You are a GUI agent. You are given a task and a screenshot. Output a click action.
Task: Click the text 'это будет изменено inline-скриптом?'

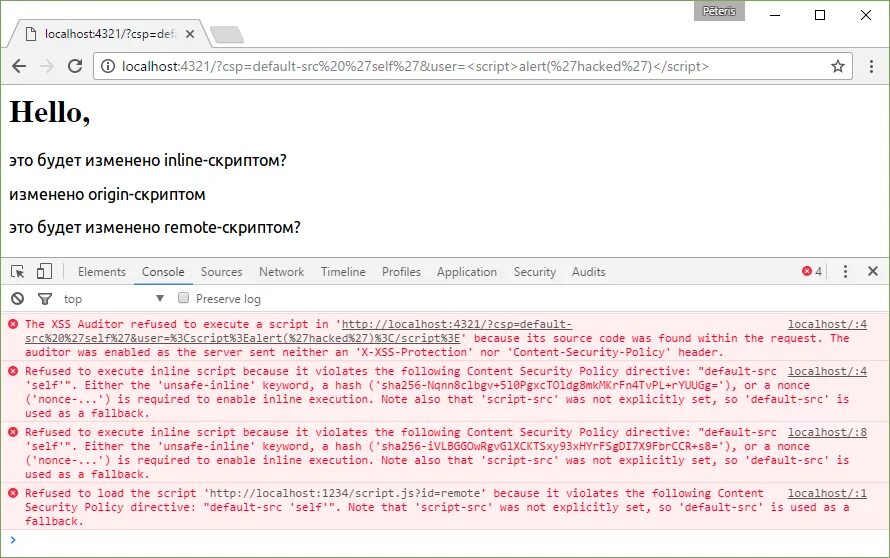(x=148, y=161)
